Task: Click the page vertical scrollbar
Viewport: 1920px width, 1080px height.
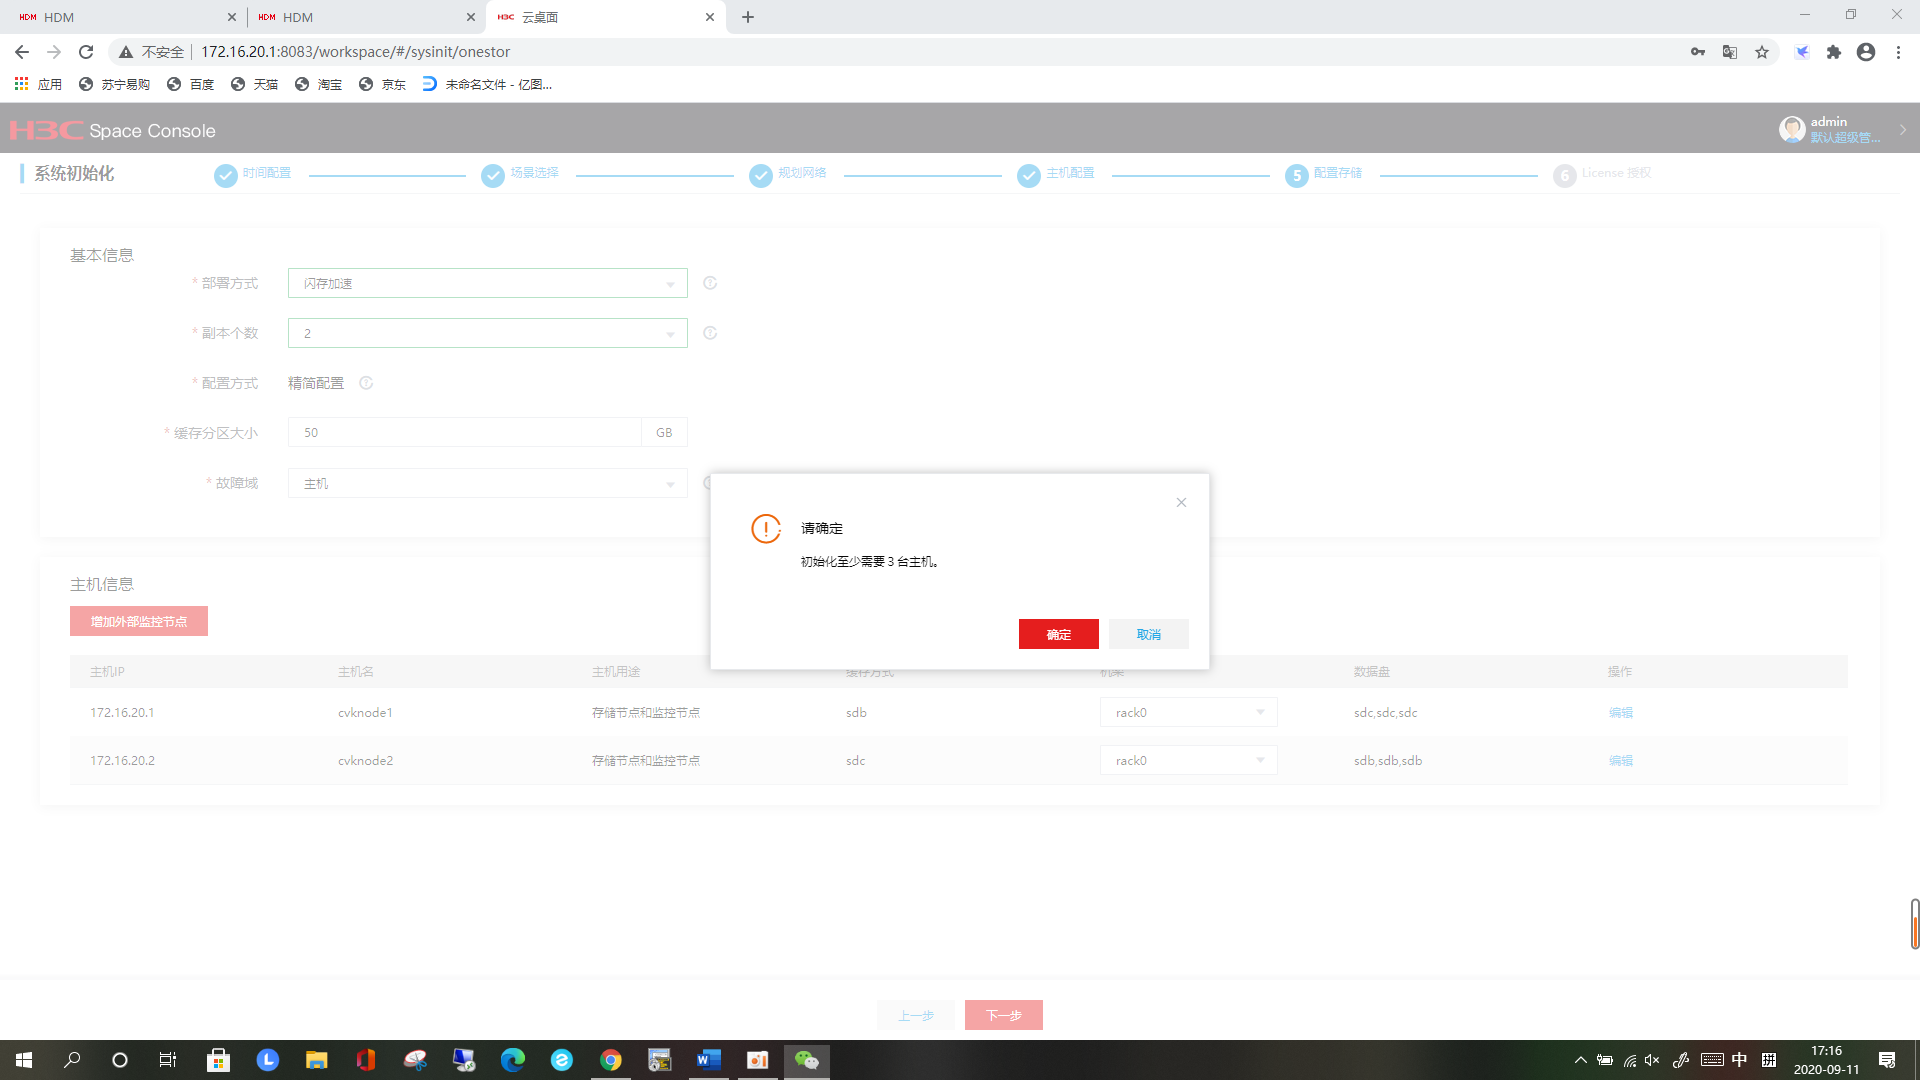Action: pos(1914,924)
